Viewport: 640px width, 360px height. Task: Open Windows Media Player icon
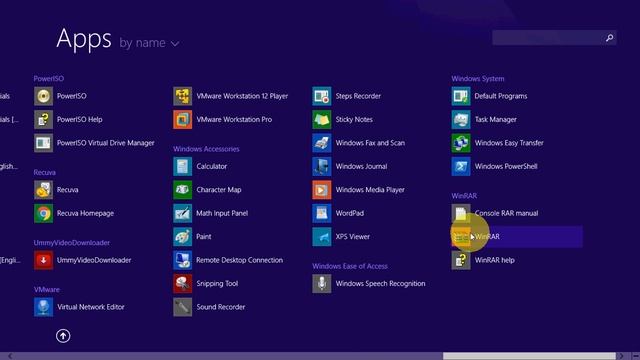(322, 190)
